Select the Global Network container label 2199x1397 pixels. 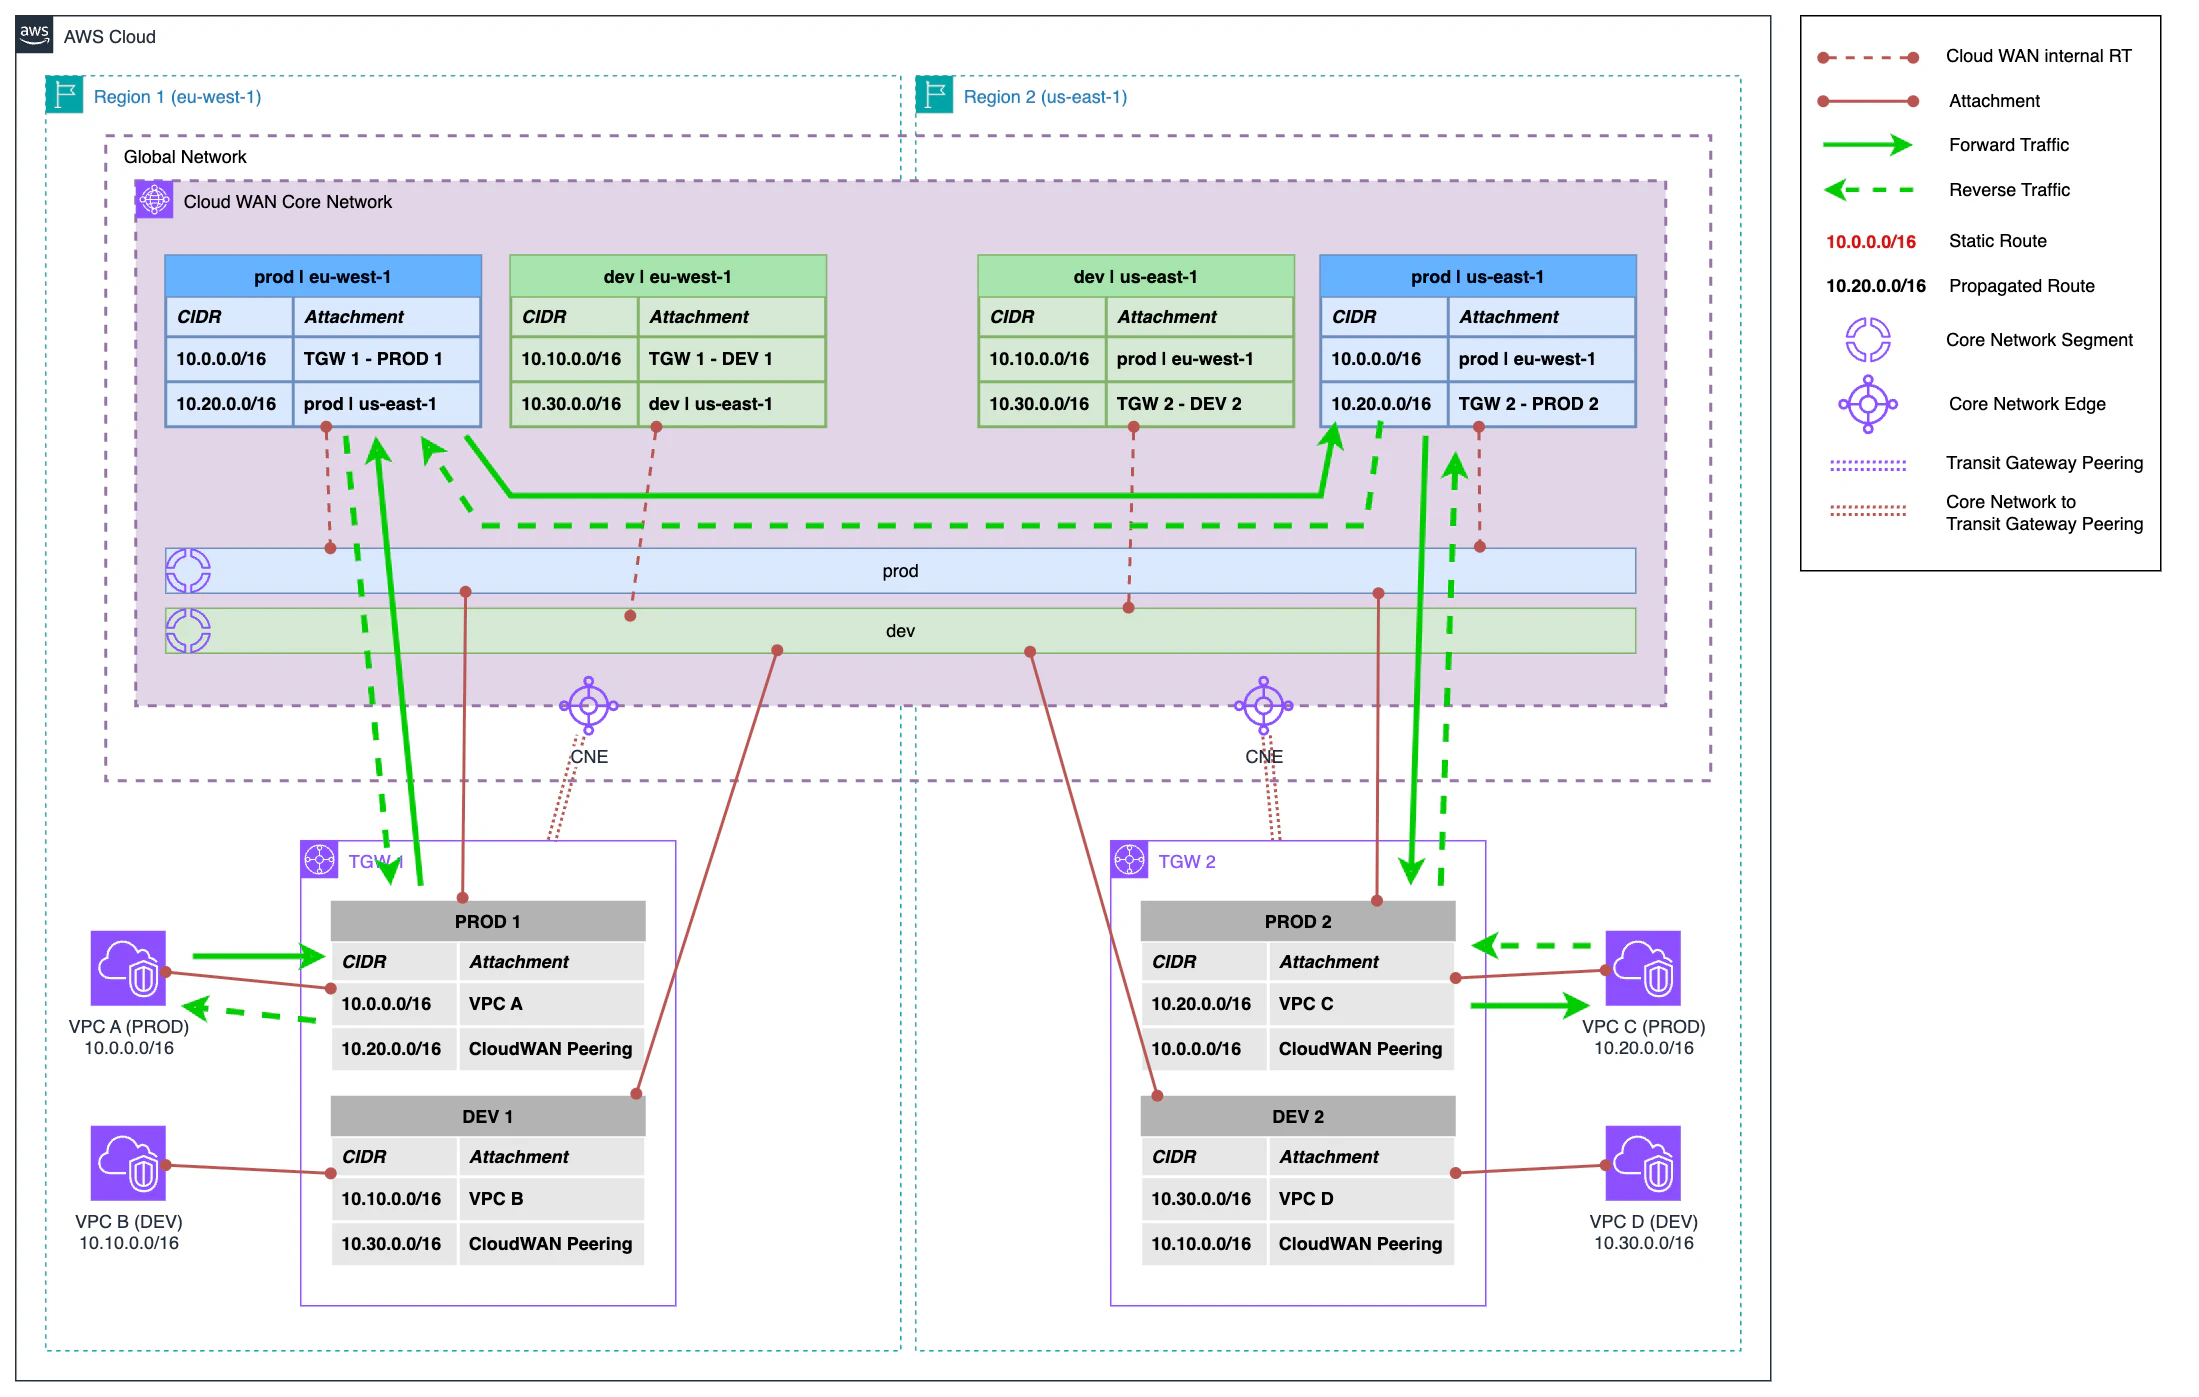pos(185,156)
